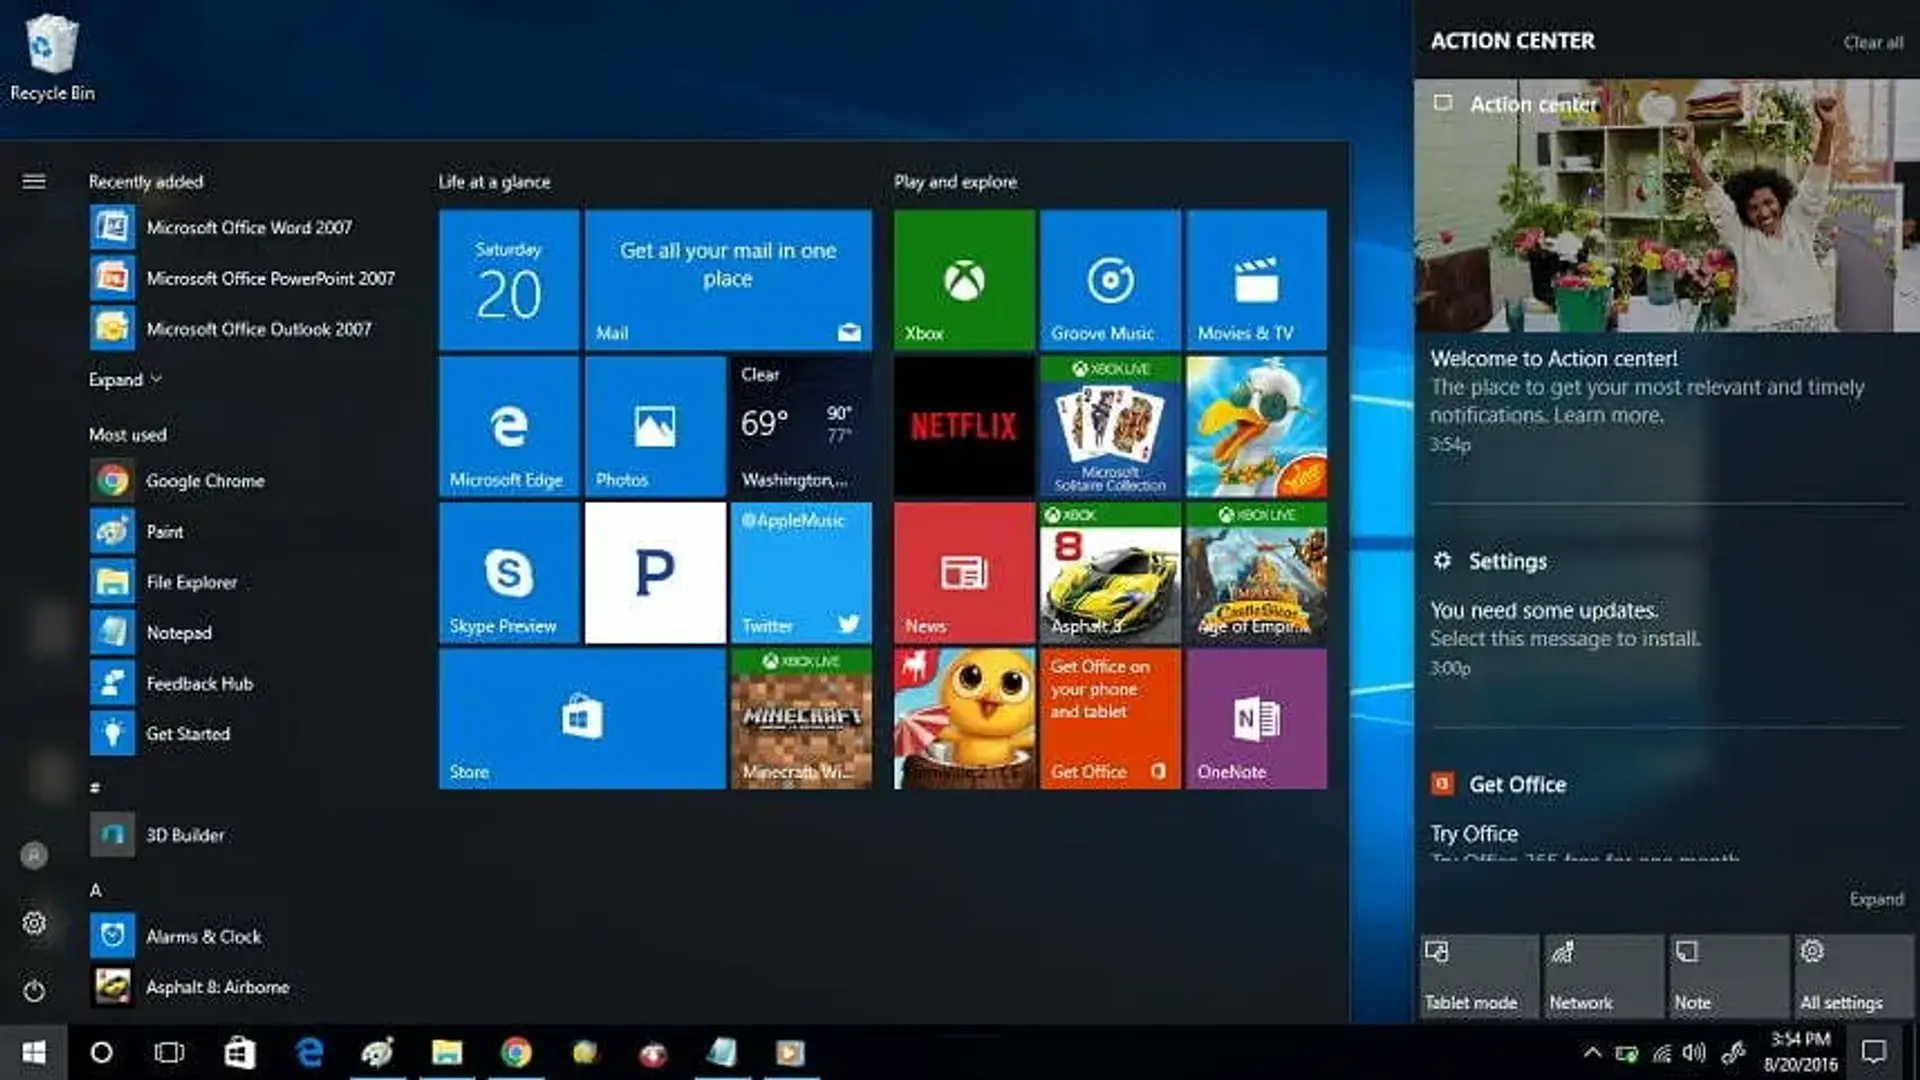Open the News tile
The width and height of the screenshot is (1920, 1080).
(x=964, y=572)
